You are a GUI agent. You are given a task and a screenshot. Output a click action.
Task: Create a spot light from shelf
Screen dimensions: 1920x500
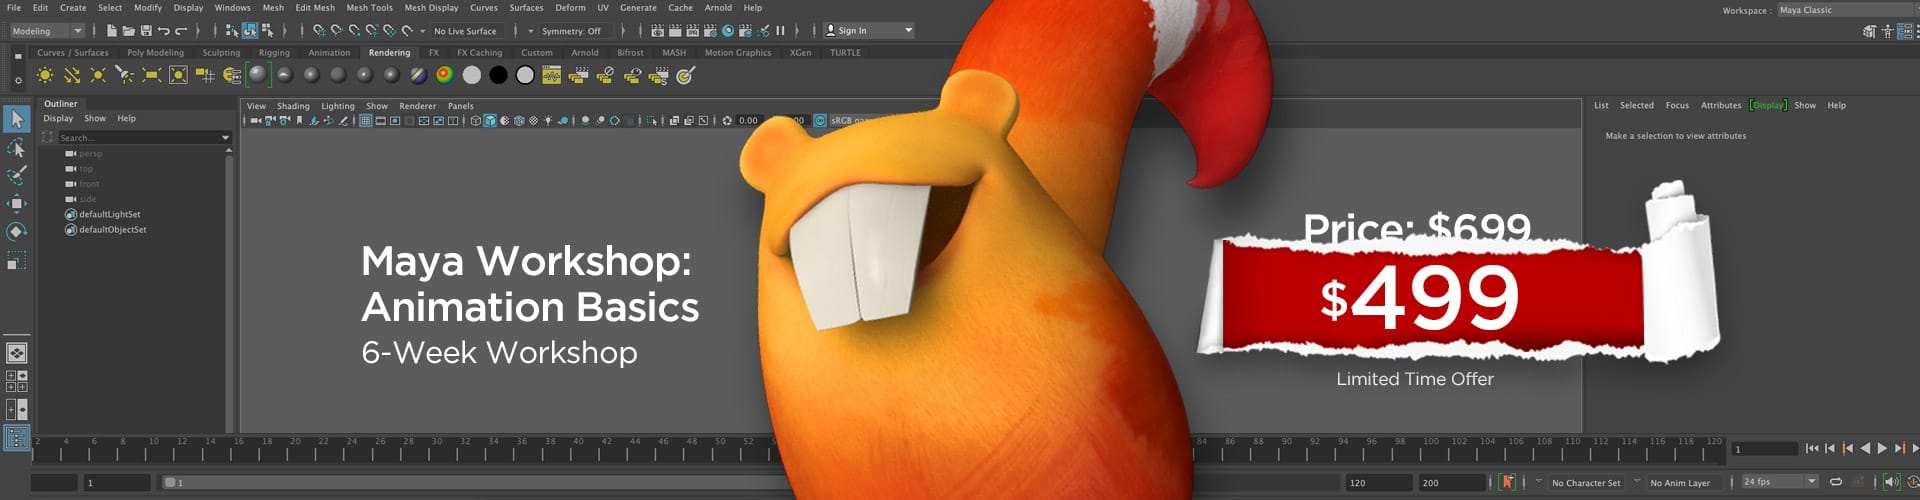point(124,75)
